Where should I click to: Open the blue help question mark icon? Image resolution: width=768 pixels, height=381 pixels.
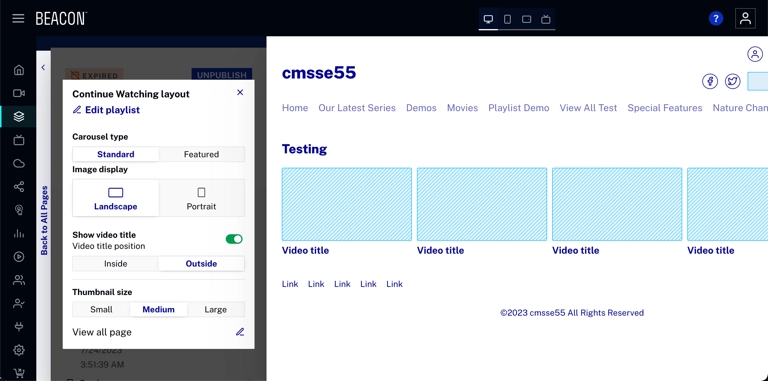click(x=716, y=19)
